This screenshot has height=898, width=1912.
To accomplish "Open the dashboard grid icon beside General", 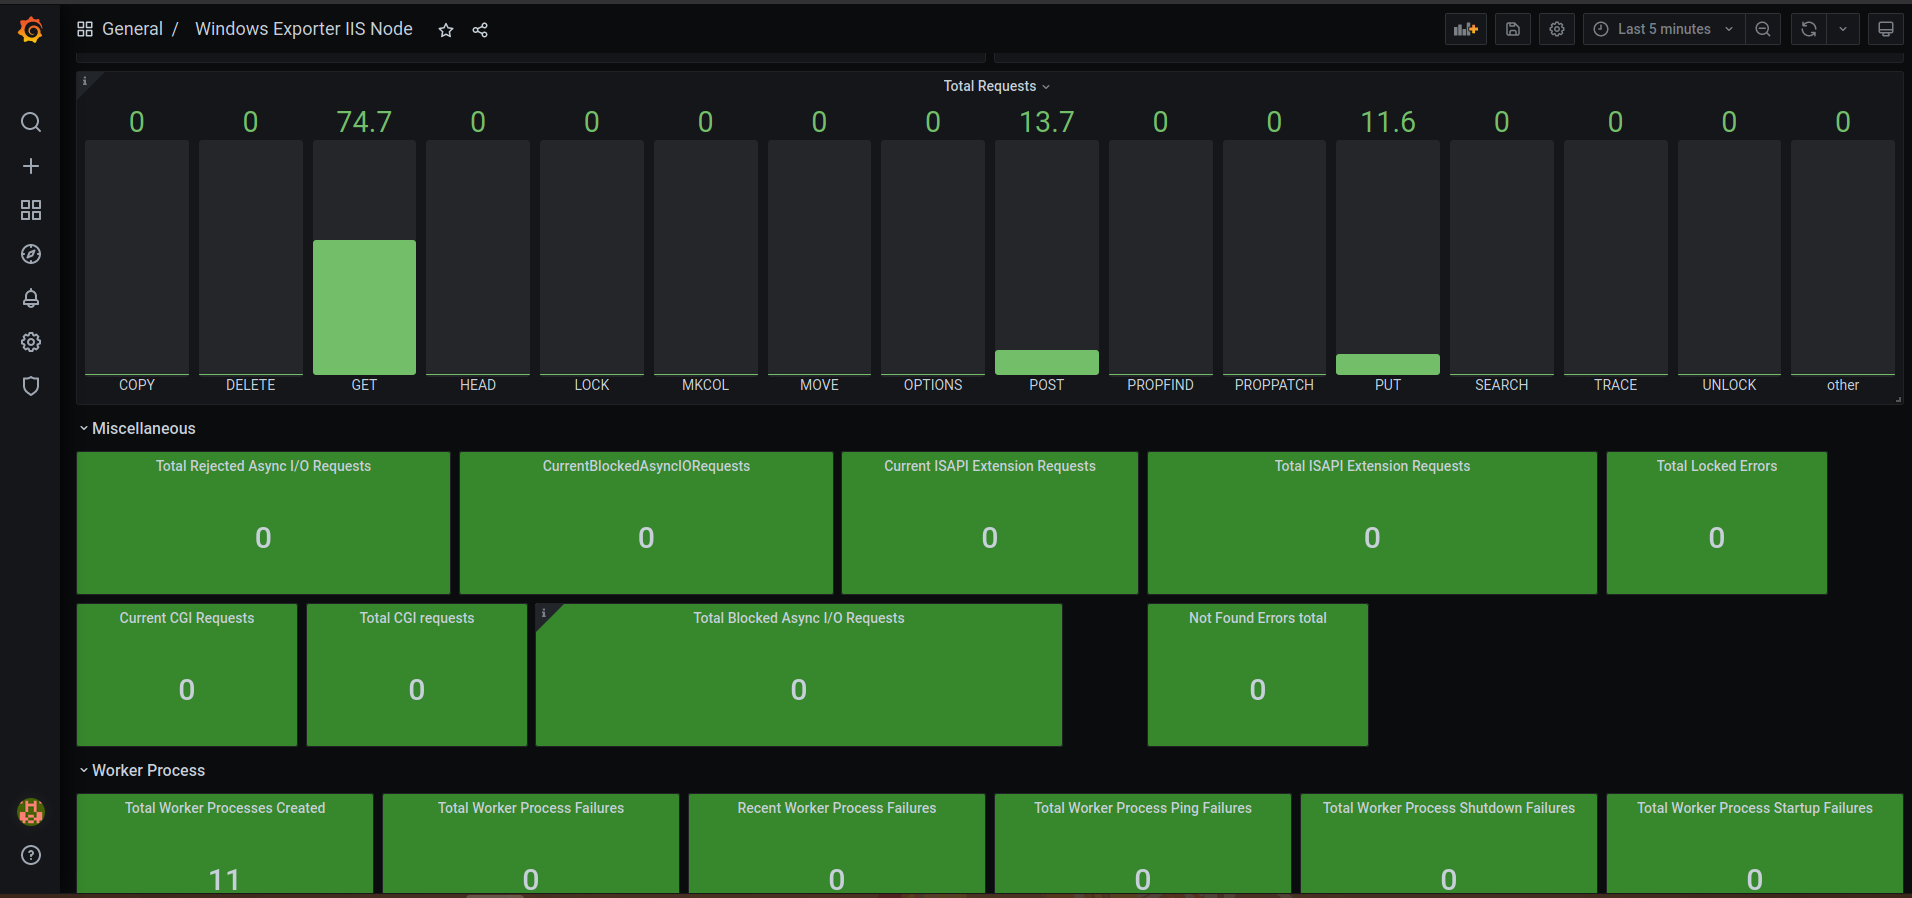I will click(x=85, y=29).
